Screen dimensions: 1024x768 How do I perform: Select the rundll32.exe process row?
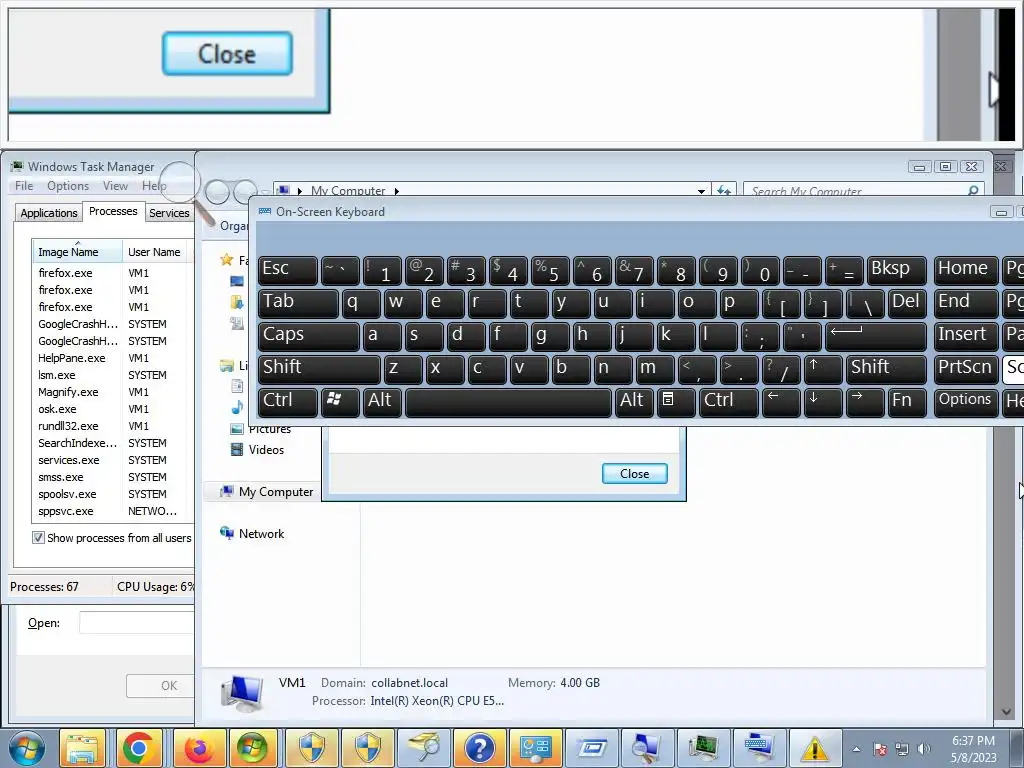pos(111,426)
